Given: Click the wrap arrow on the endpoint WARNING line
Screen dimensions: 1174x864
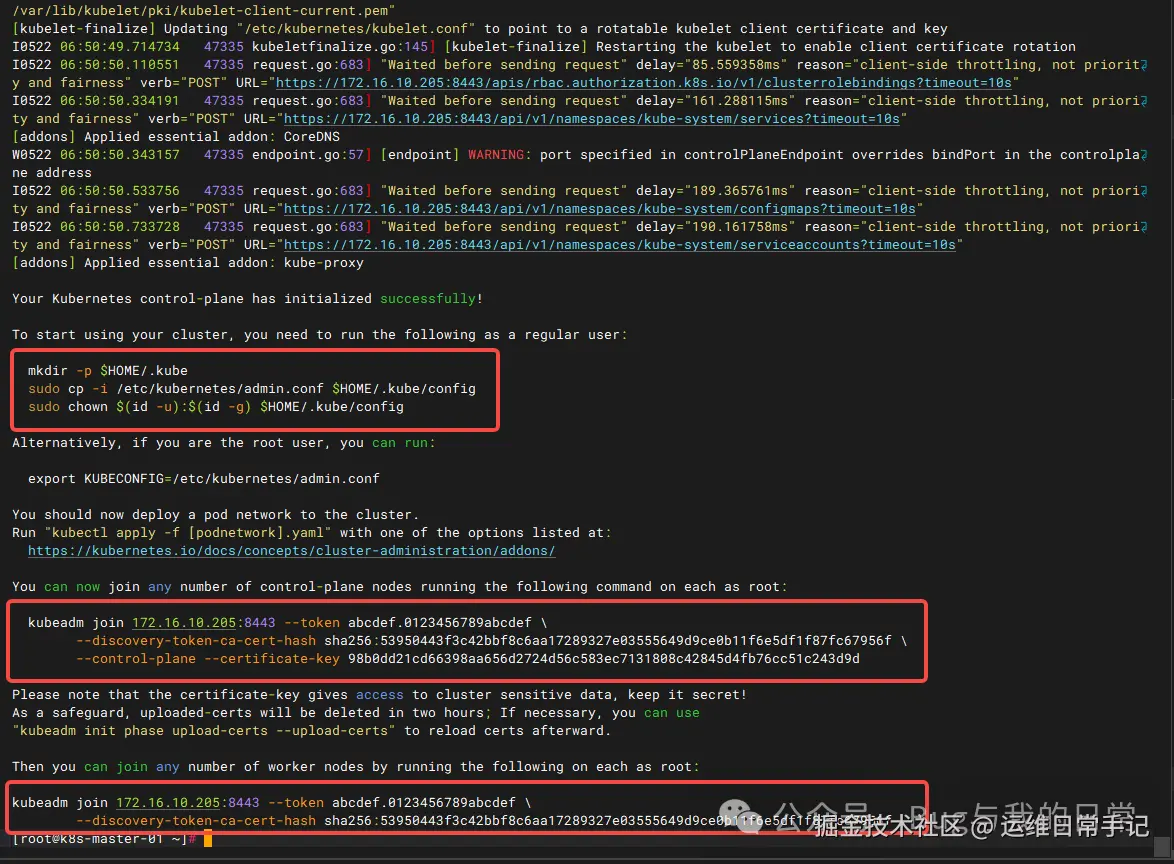Looking at the screenshot, I should 1144,155.
